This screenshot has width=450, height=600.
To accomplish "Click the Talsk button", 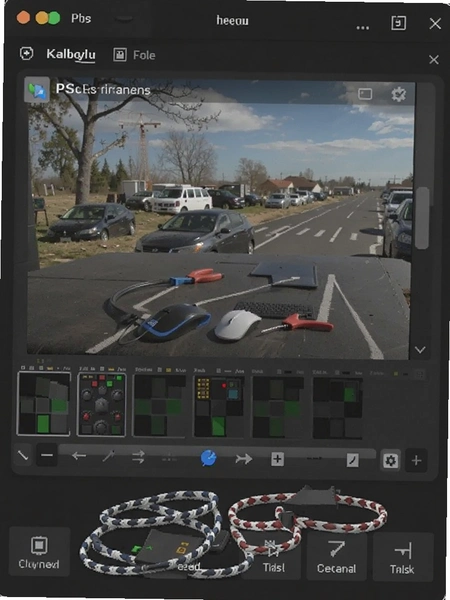I will point(402,557).
